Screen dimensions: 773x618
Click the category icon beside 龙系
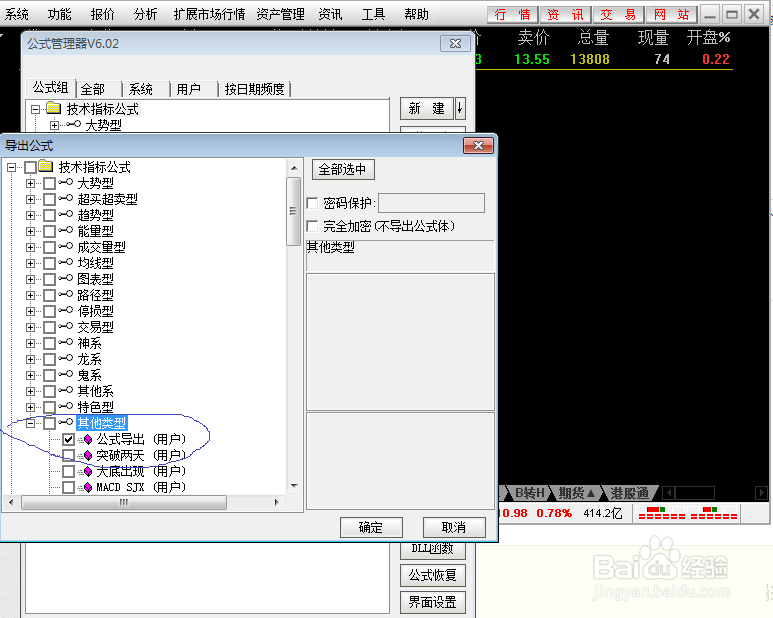coord(66,359)
